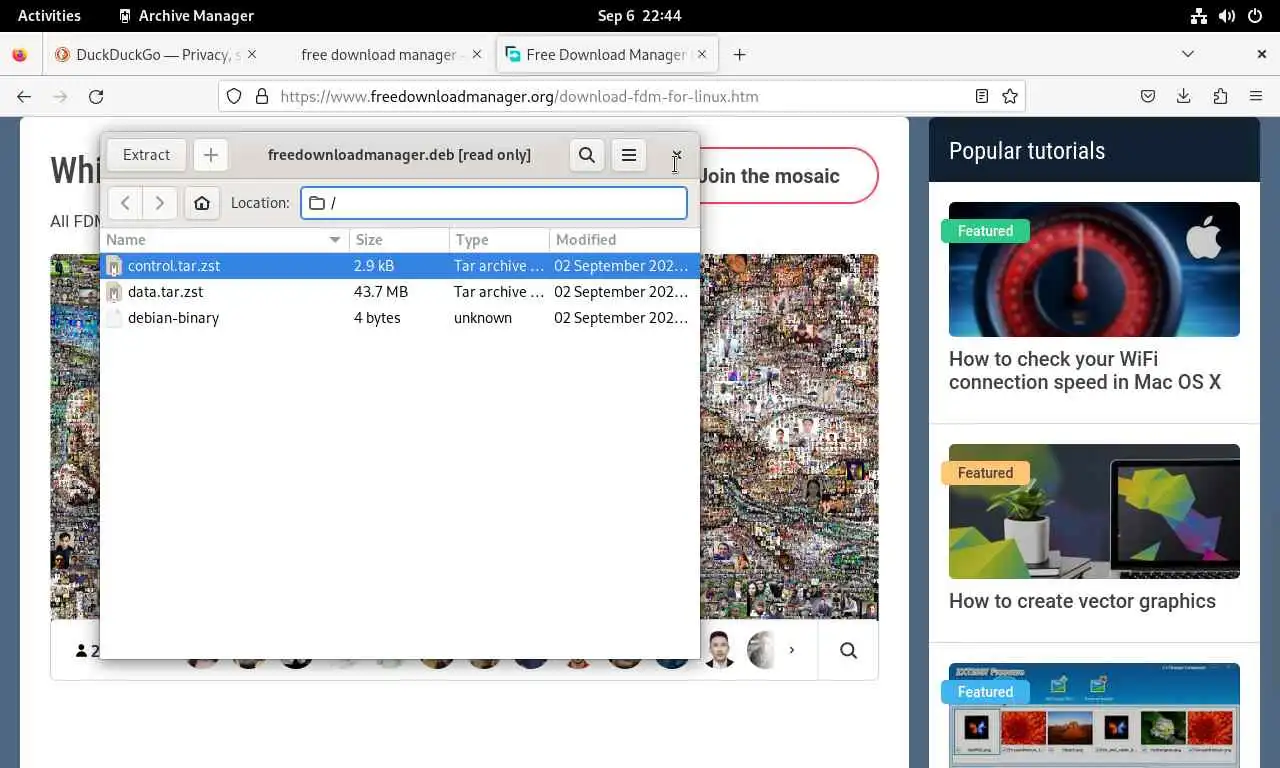The image size is (1280, 768).
Task: Click the speedometer tutorial thumbnail
Action: pos(1094,269)
